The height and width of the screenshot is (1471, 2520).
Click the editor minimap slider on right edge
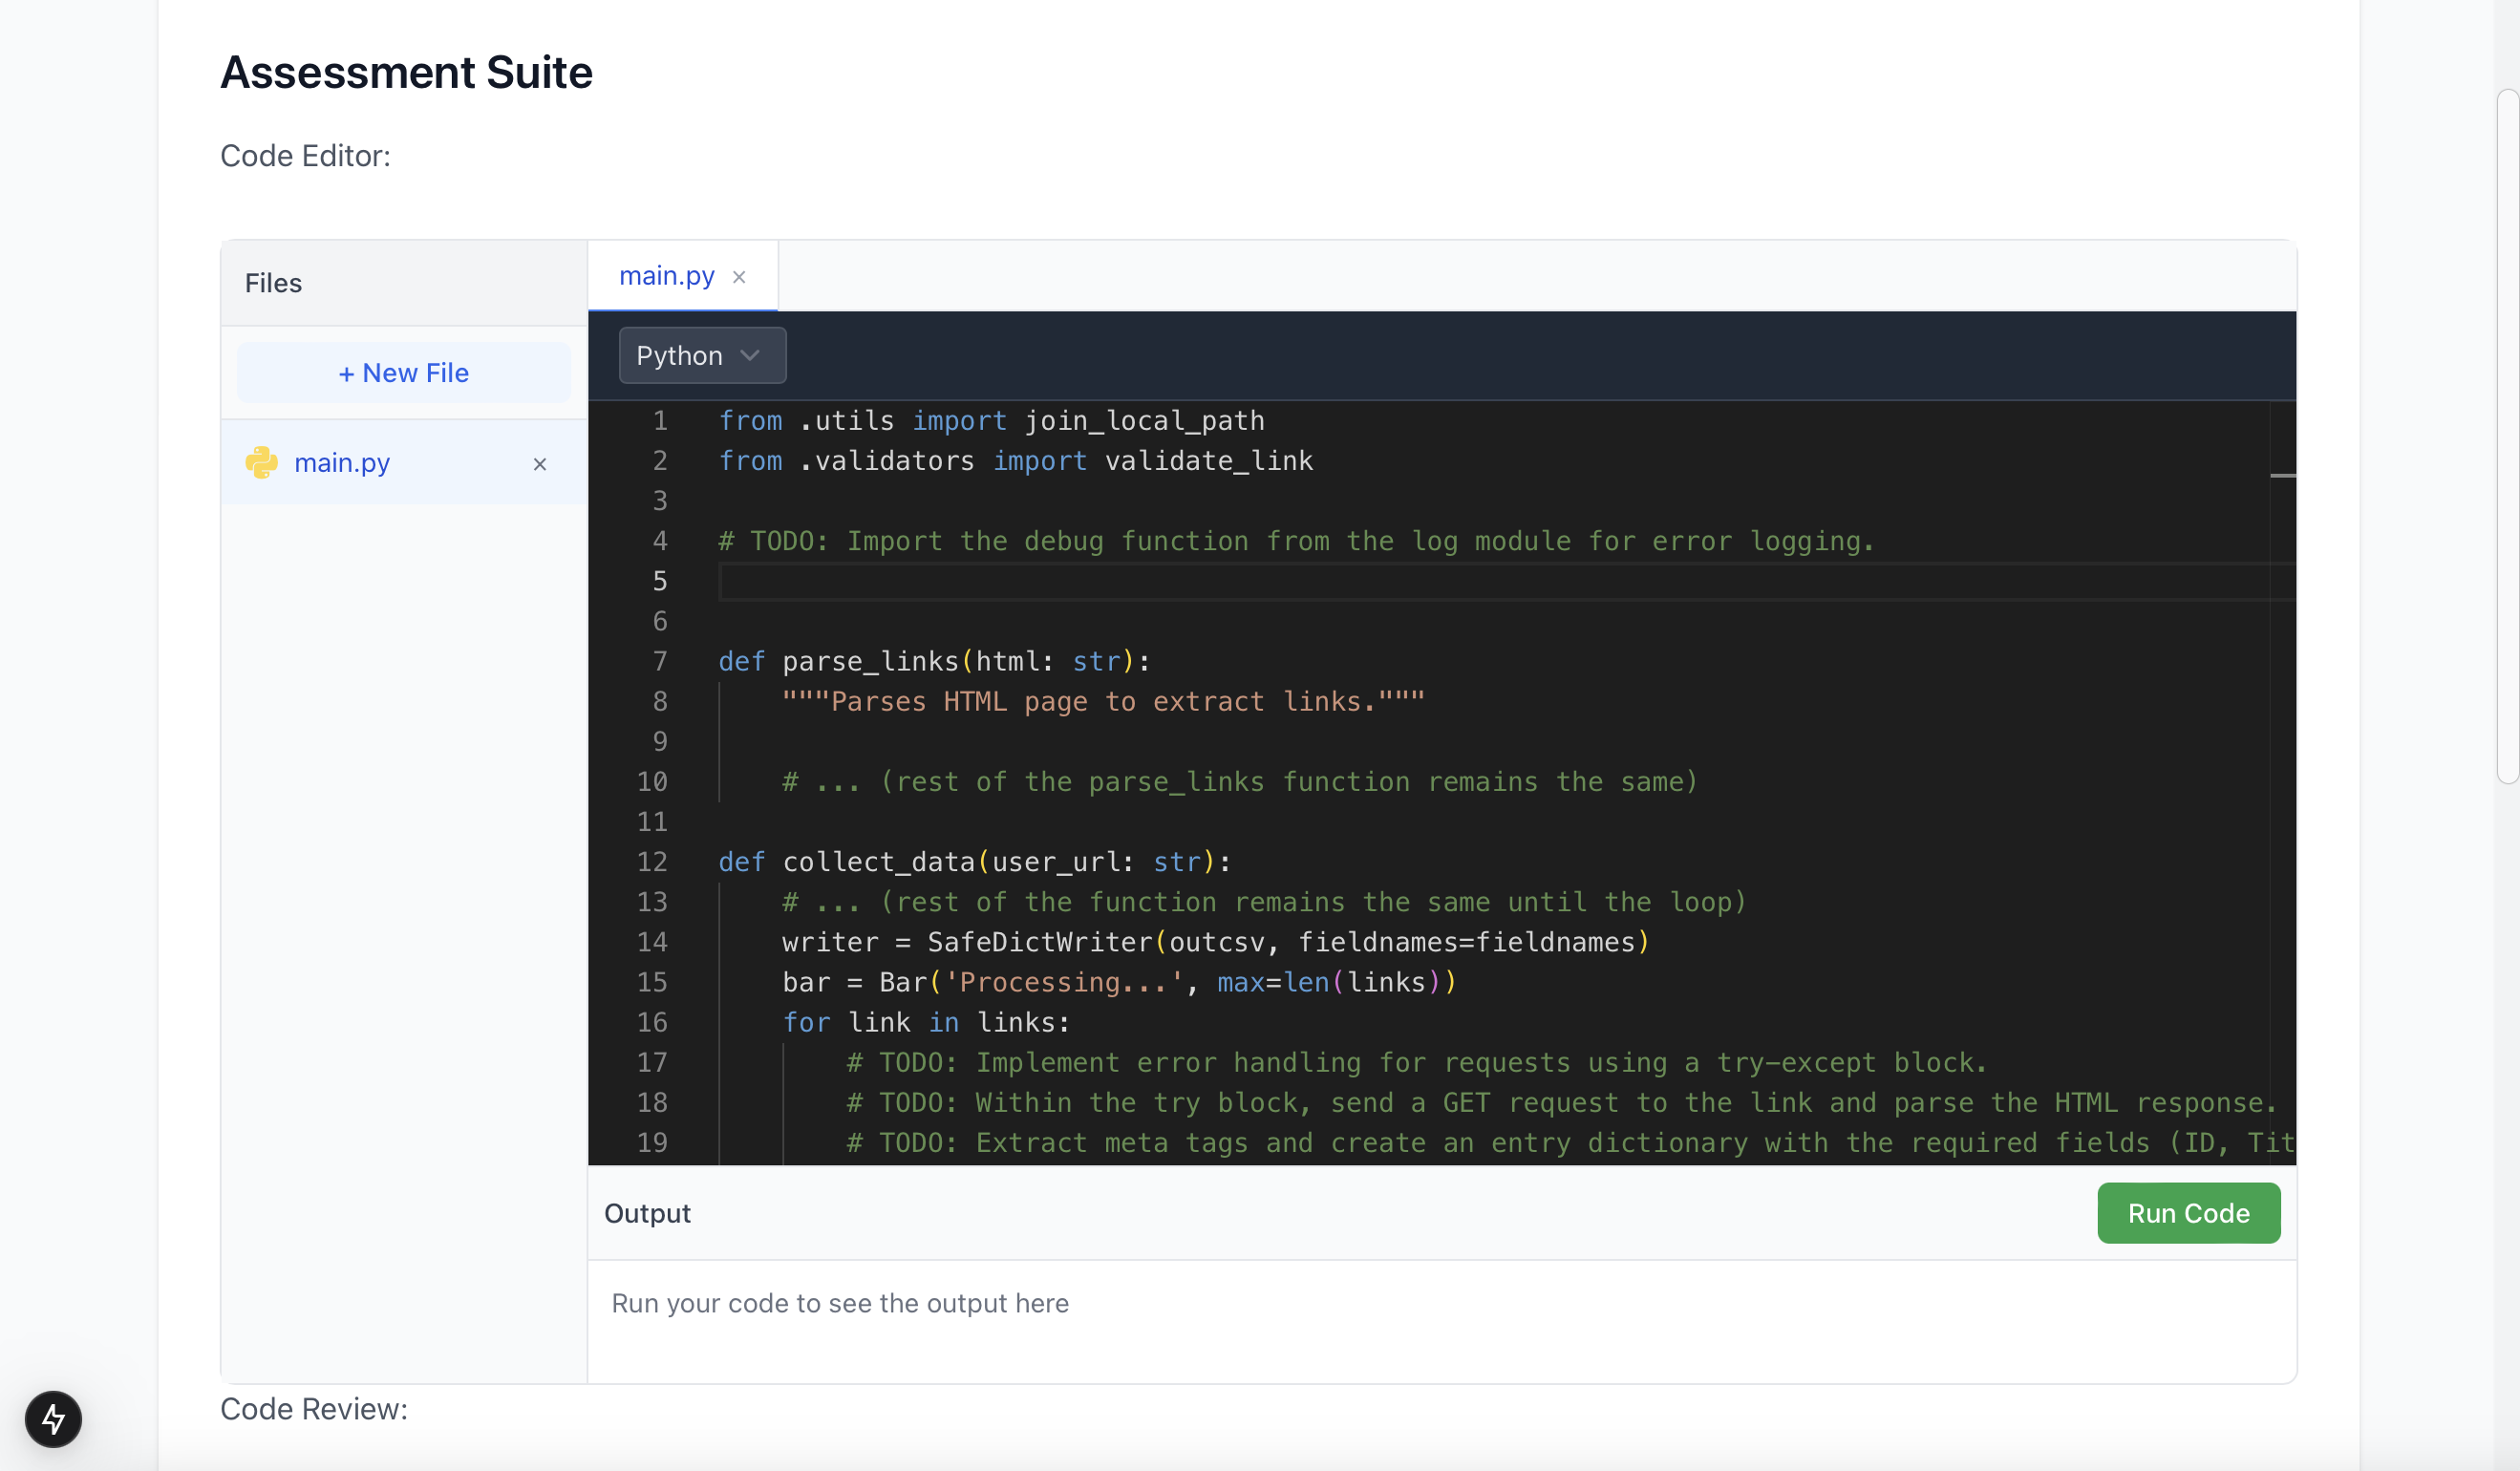coord(2282,475)
